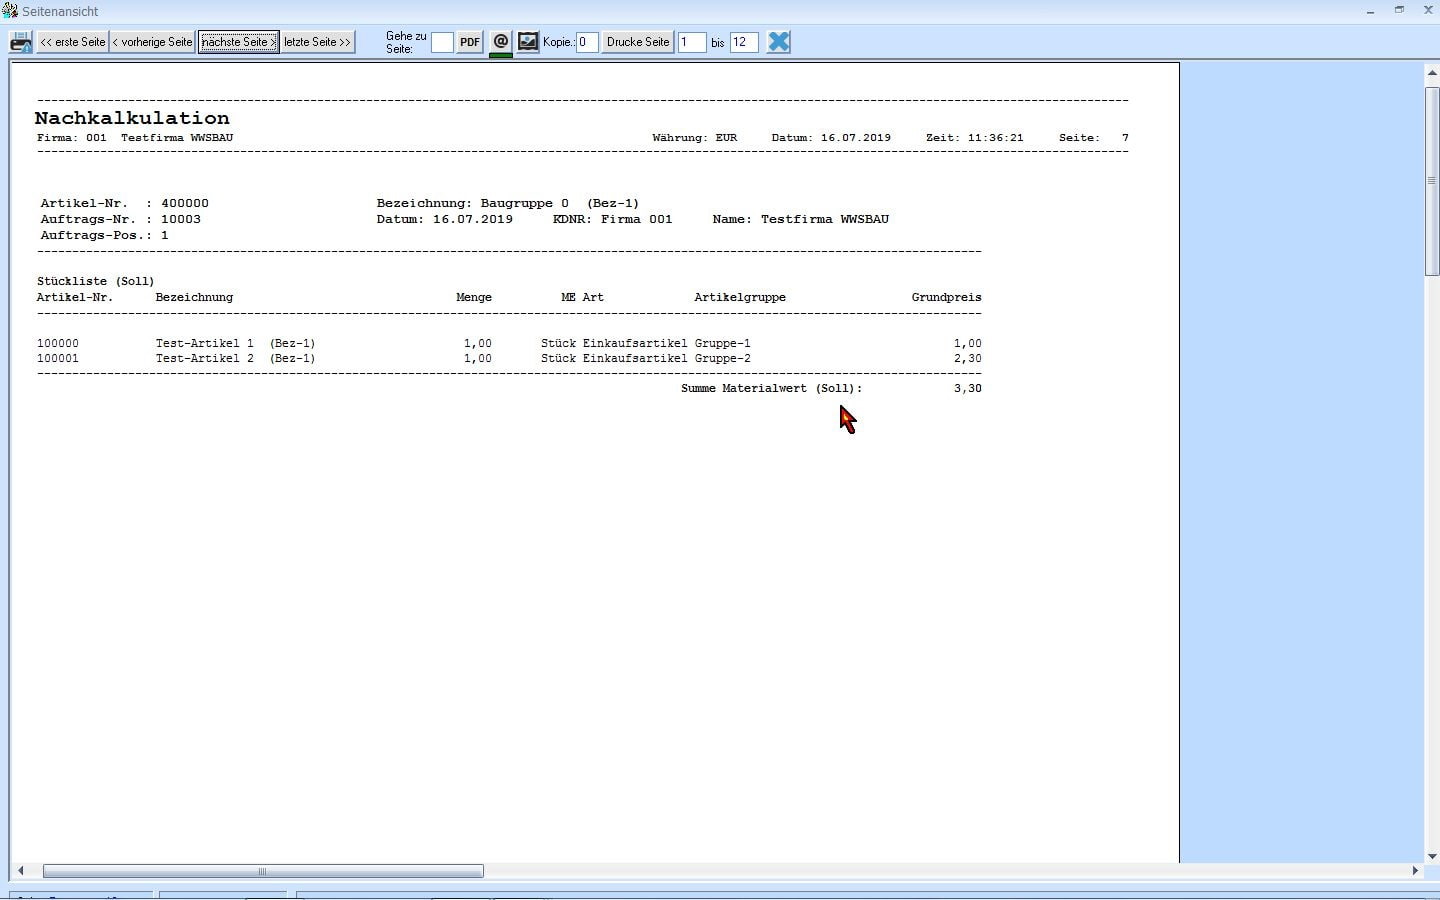This screenshot has width=1440, height=900.
Task: Send preview by email with @ icon
Action: click(x=501, y=42)
